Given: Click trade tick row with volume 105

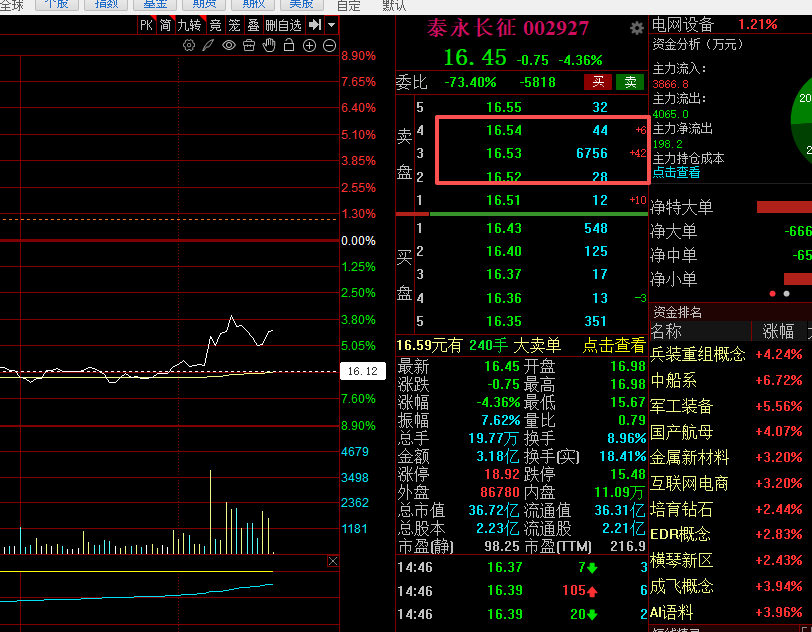Looking at the screenshot, I should pyautogui.click(x=521, y=591).
